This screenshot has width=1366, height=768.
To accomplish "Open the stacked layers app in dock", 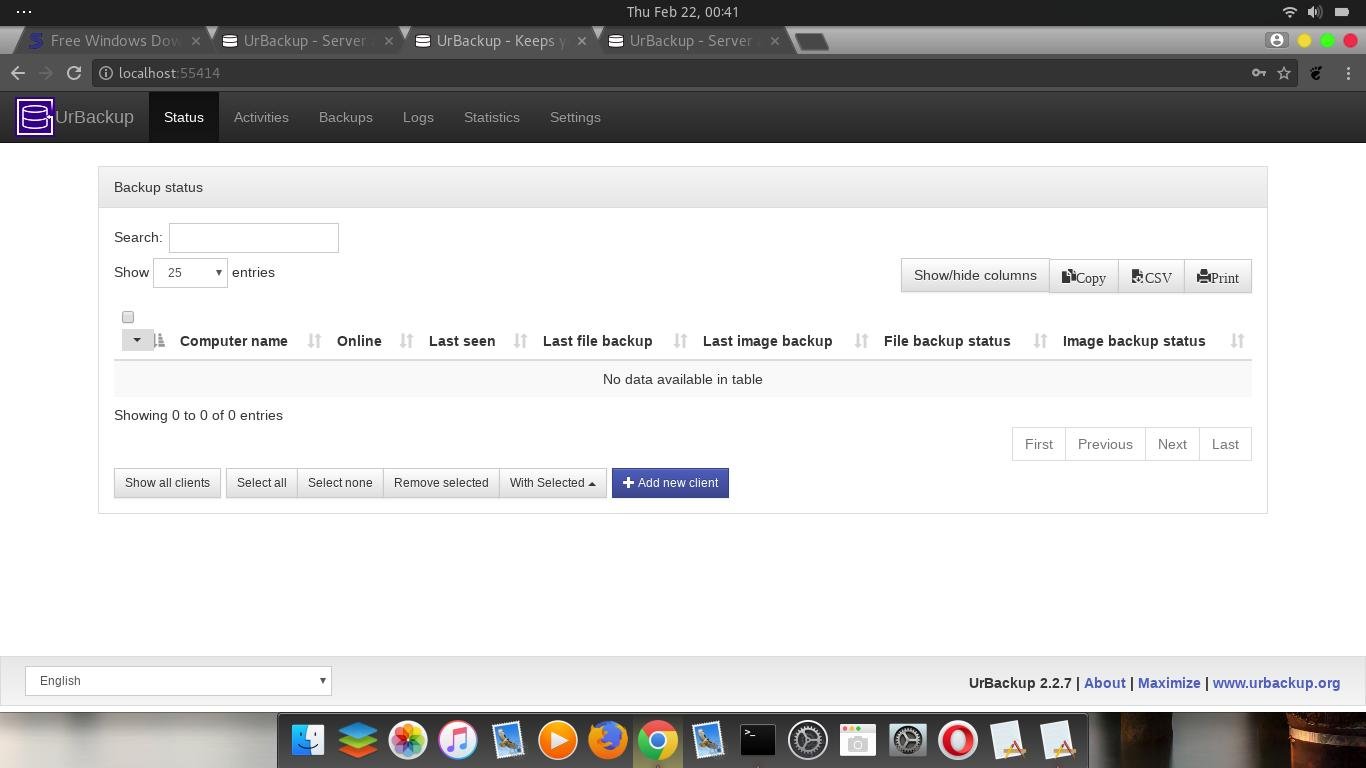I will pyautogui.click(x=358, y=740).
